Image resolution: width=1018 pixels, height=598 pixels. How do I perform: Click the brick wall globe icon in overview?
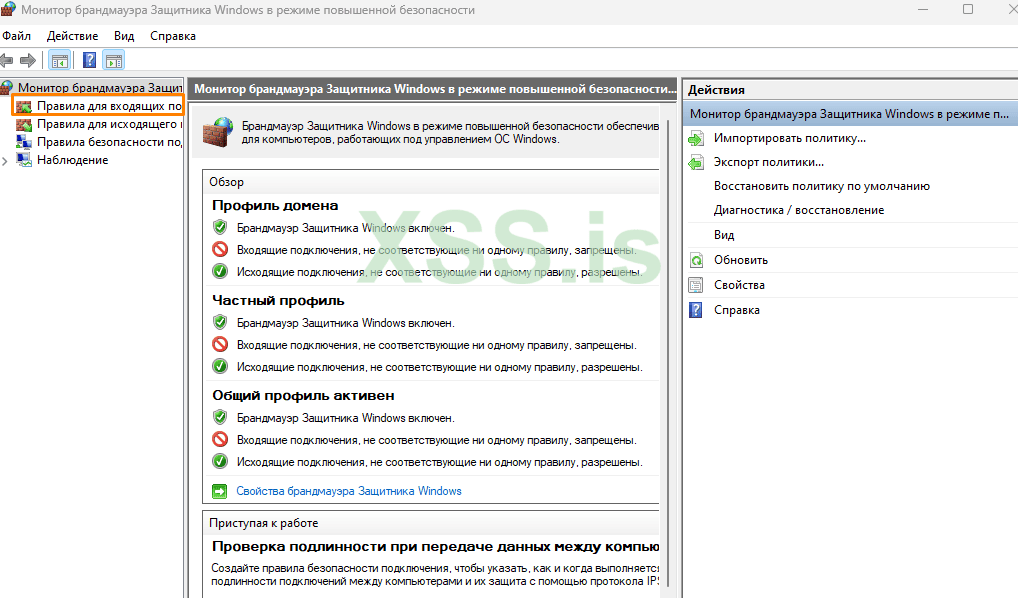[217, 132]
